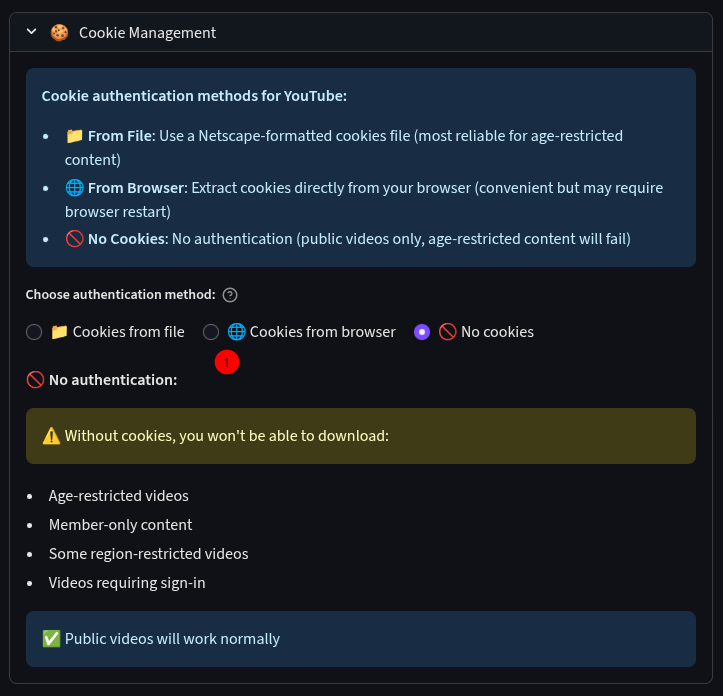This screenshot has height=696, width=723.
Task: Open the authentication method help tooltip icon
Action: [230, 295]
